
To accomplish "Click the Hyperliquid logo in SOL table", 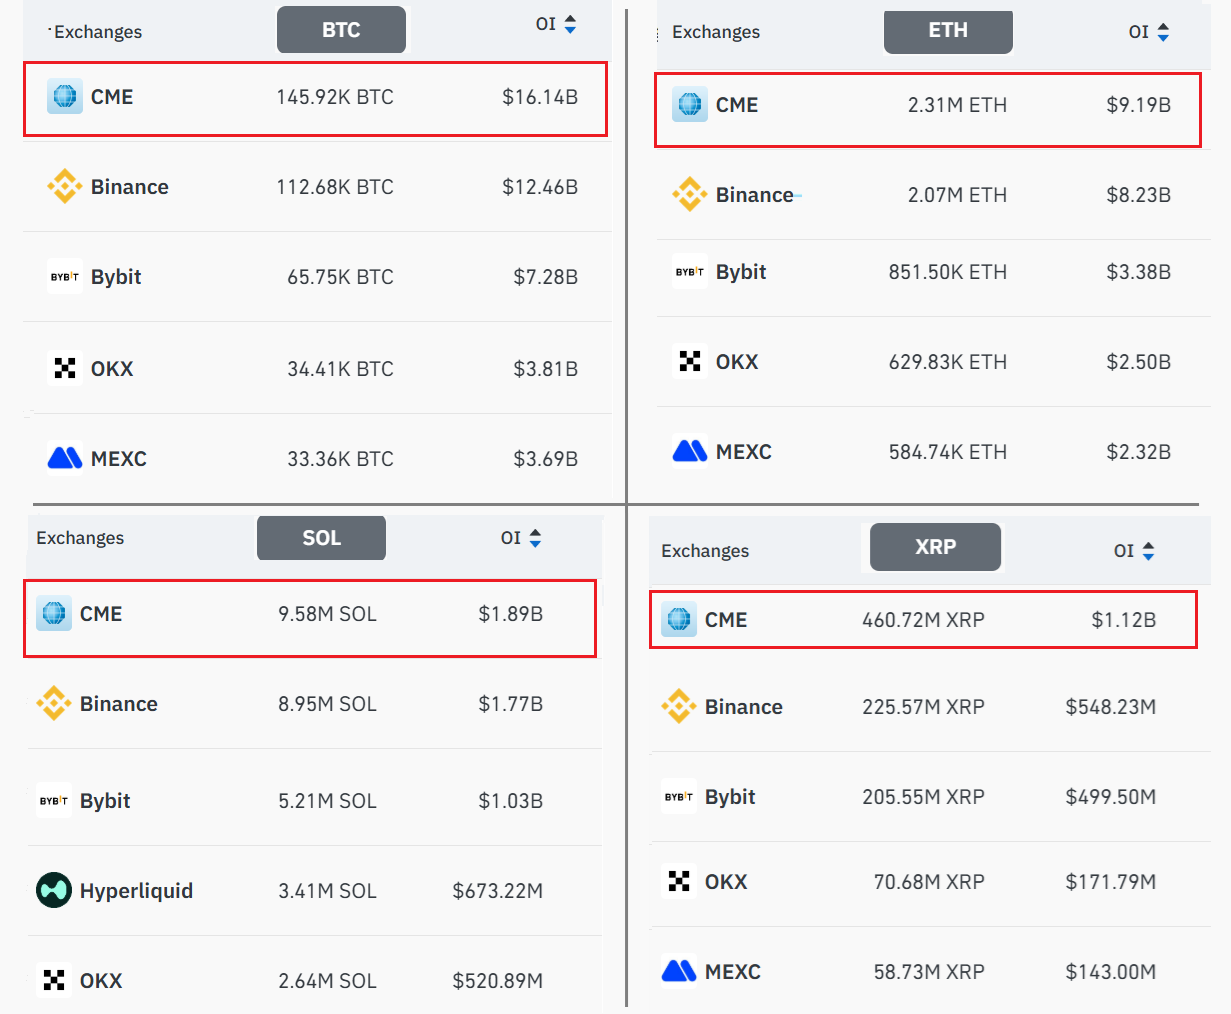I will point(54,891).
